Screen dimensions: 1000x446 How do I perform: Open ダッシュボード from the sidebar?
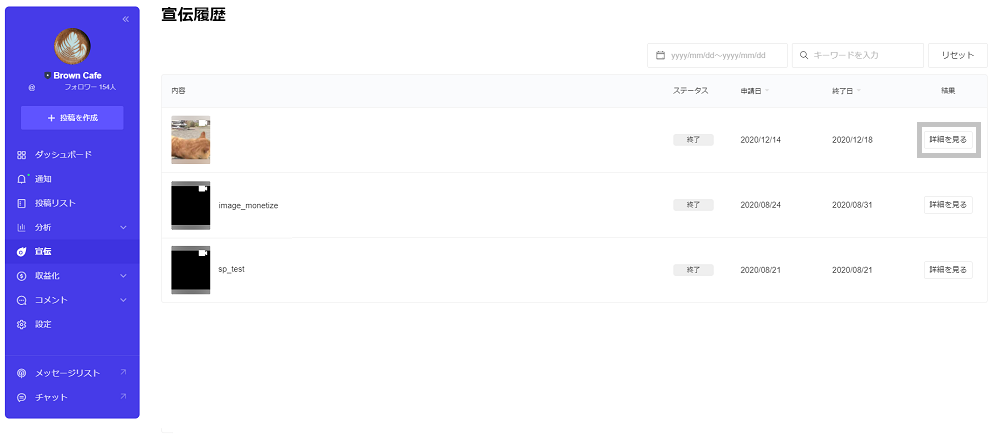click(63, 155)
